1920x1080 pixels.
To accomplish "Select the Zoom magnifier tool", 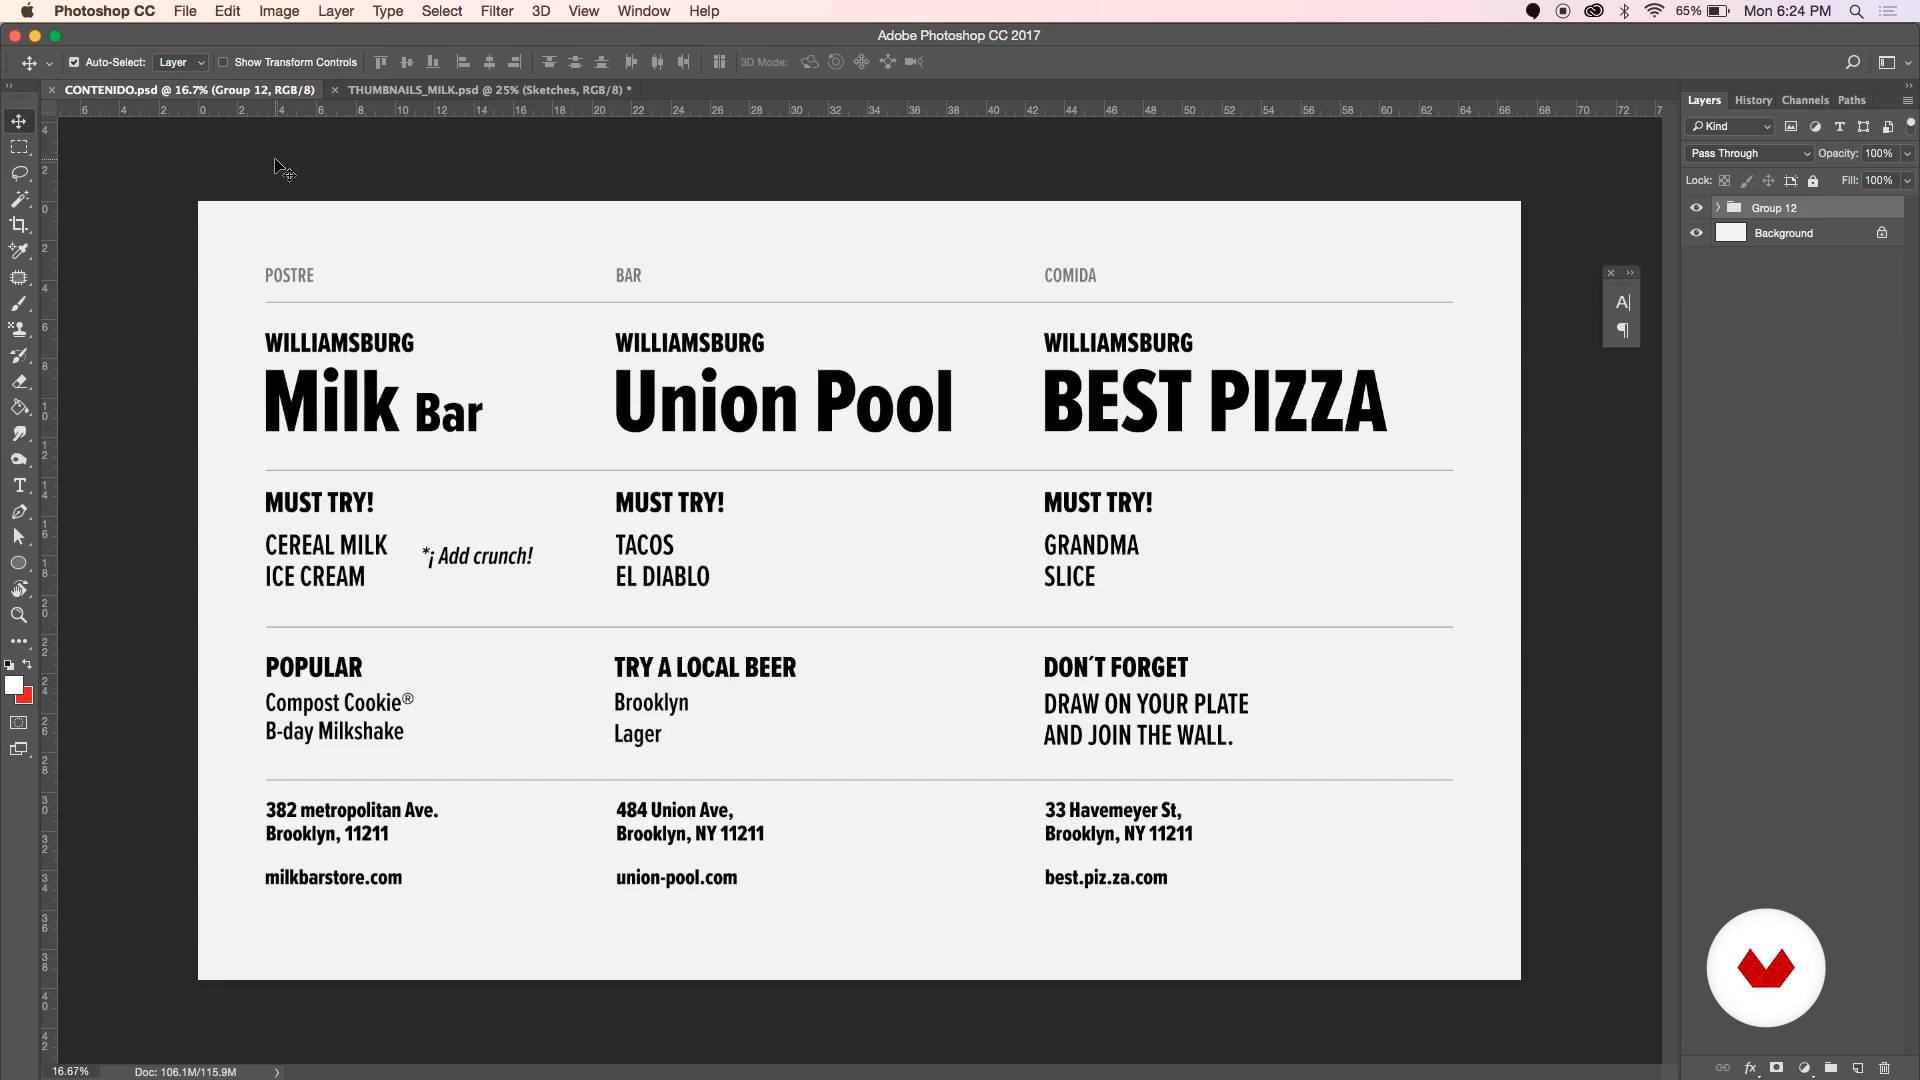I will 19,615.
